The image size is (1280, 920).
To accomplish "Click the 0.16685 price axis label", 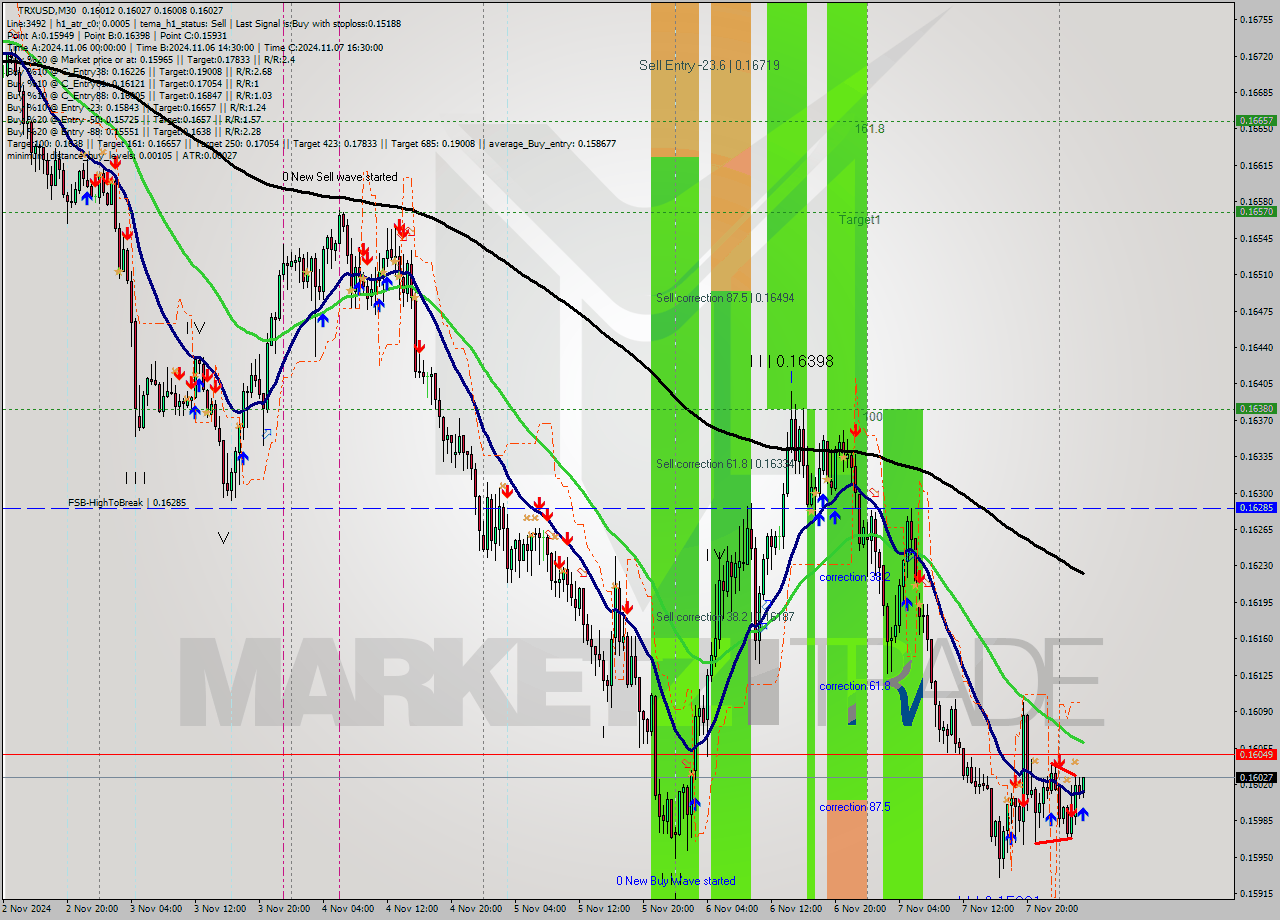I will pyautogui.click(x=1256, y=92).
